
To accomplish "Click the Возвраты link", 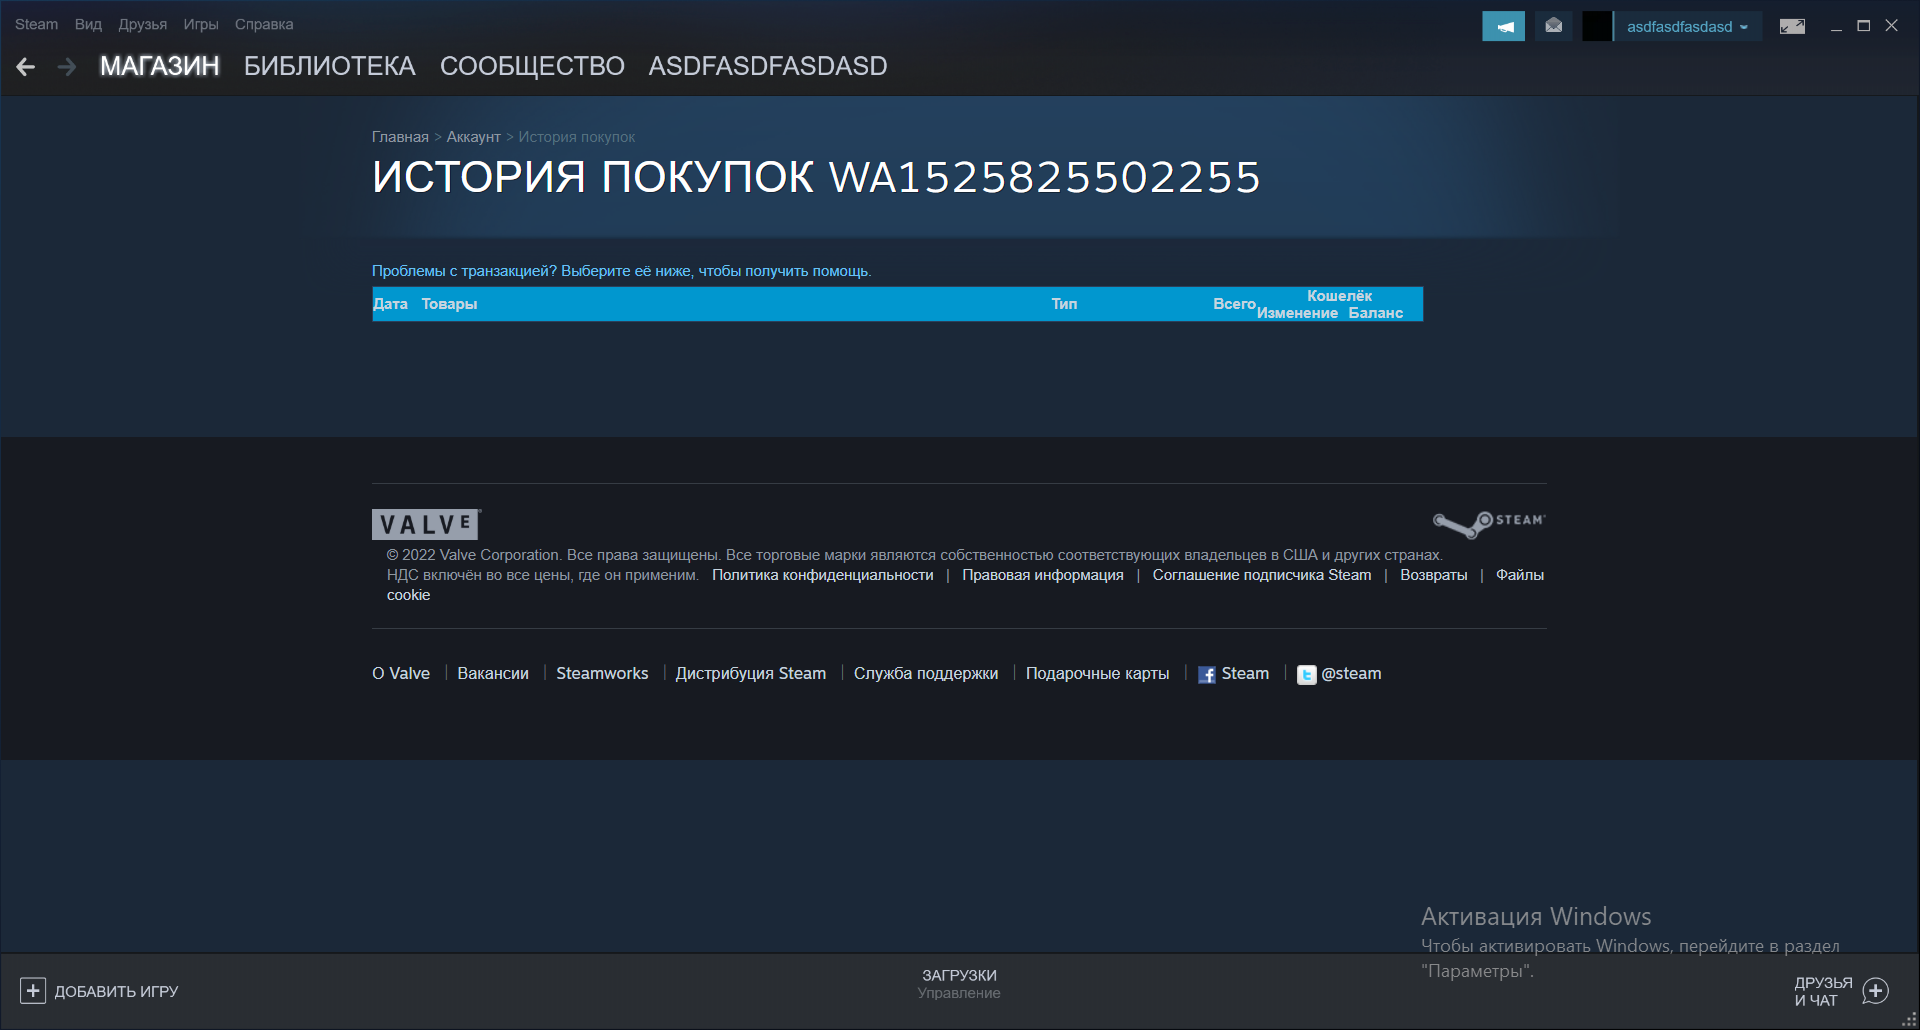I will (1433, 575).
